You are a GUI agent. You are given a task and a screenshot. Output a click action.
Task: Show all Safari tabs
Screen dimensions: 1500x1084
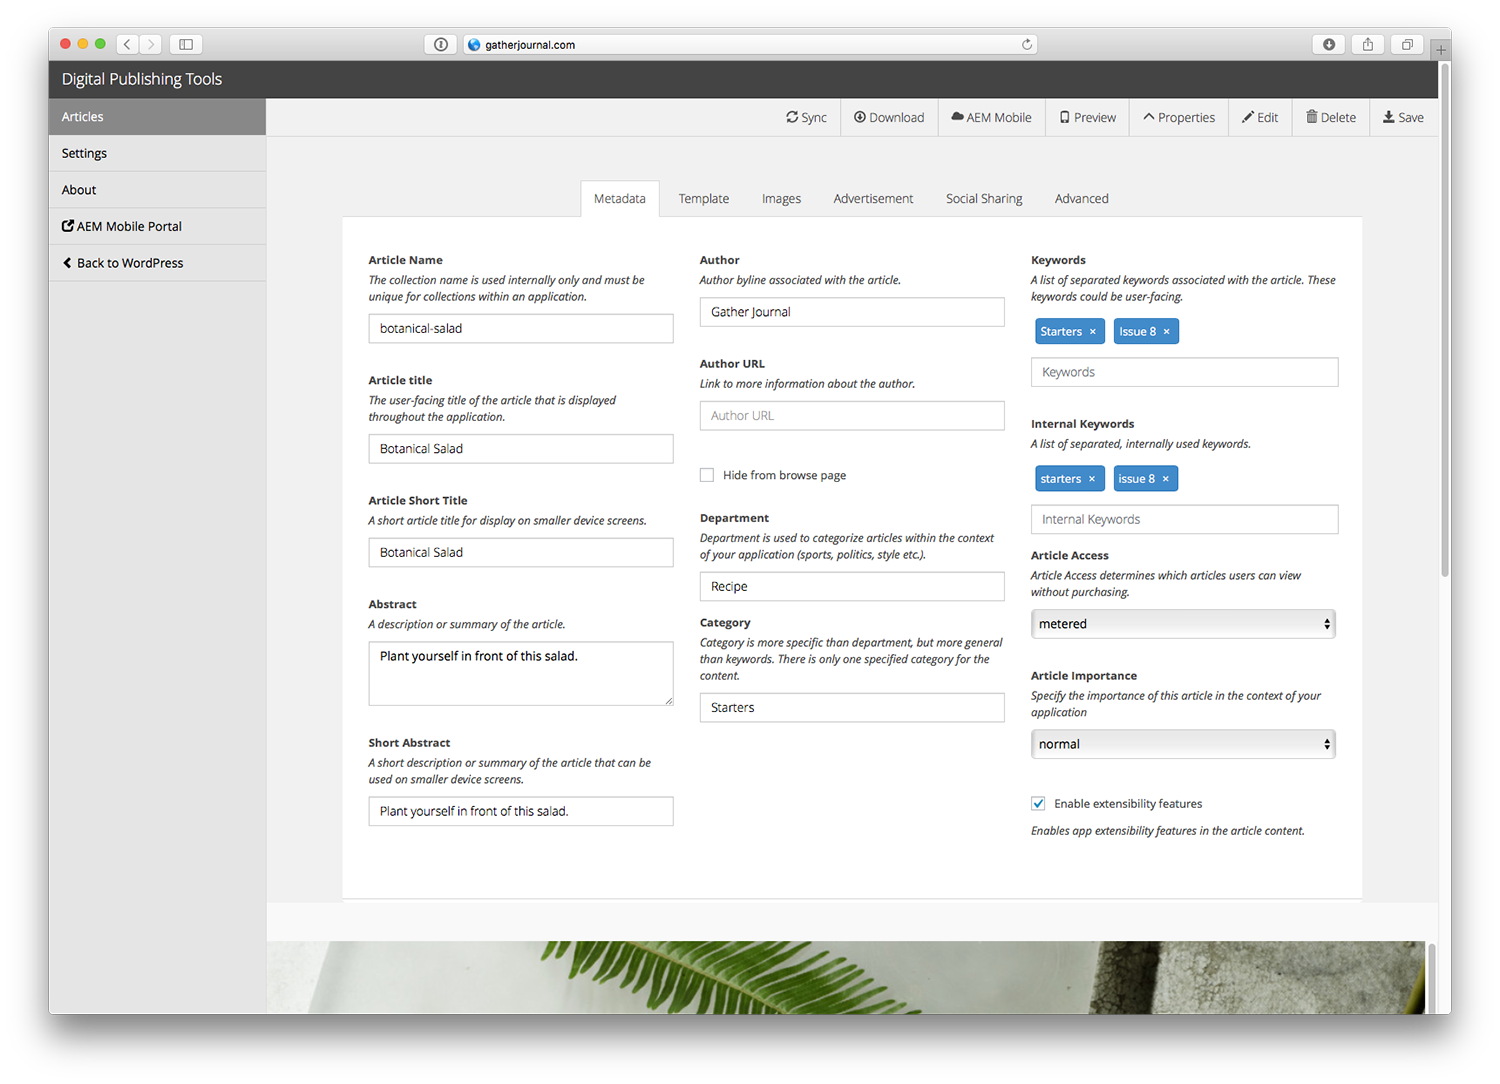(x=1407, y=44)
